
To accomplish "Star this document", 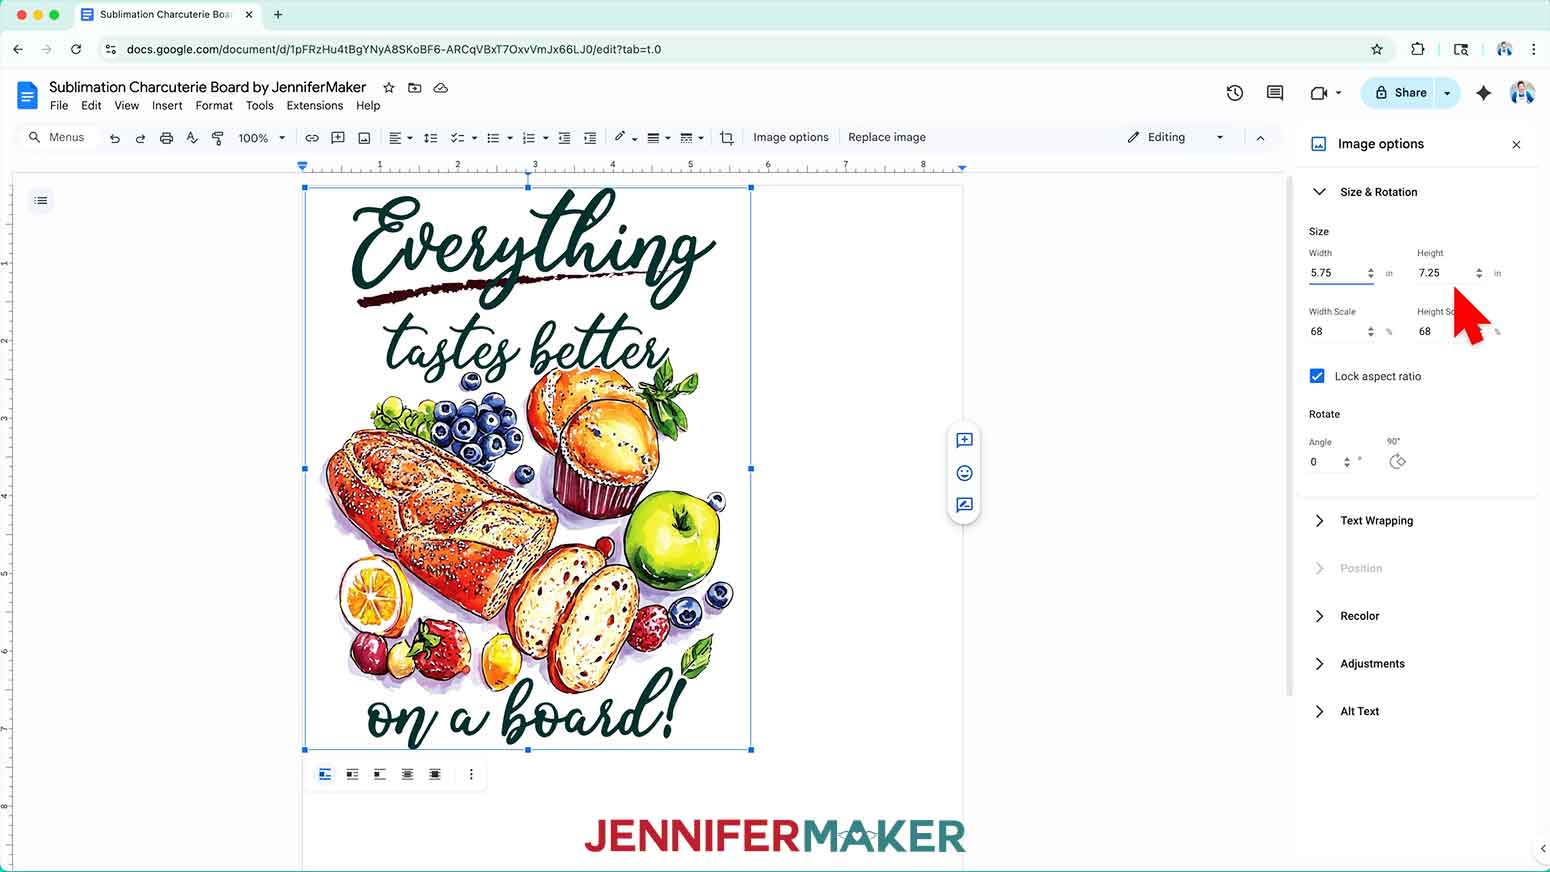I will pos(389,88).
